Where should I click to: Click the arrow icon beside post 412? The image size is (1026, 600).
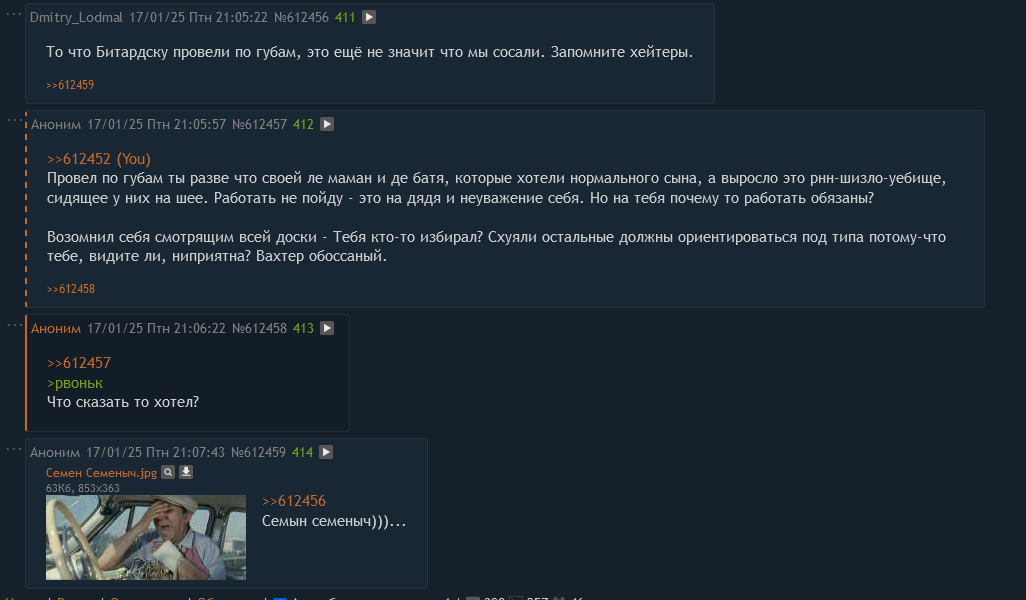[x=327, y=124]
